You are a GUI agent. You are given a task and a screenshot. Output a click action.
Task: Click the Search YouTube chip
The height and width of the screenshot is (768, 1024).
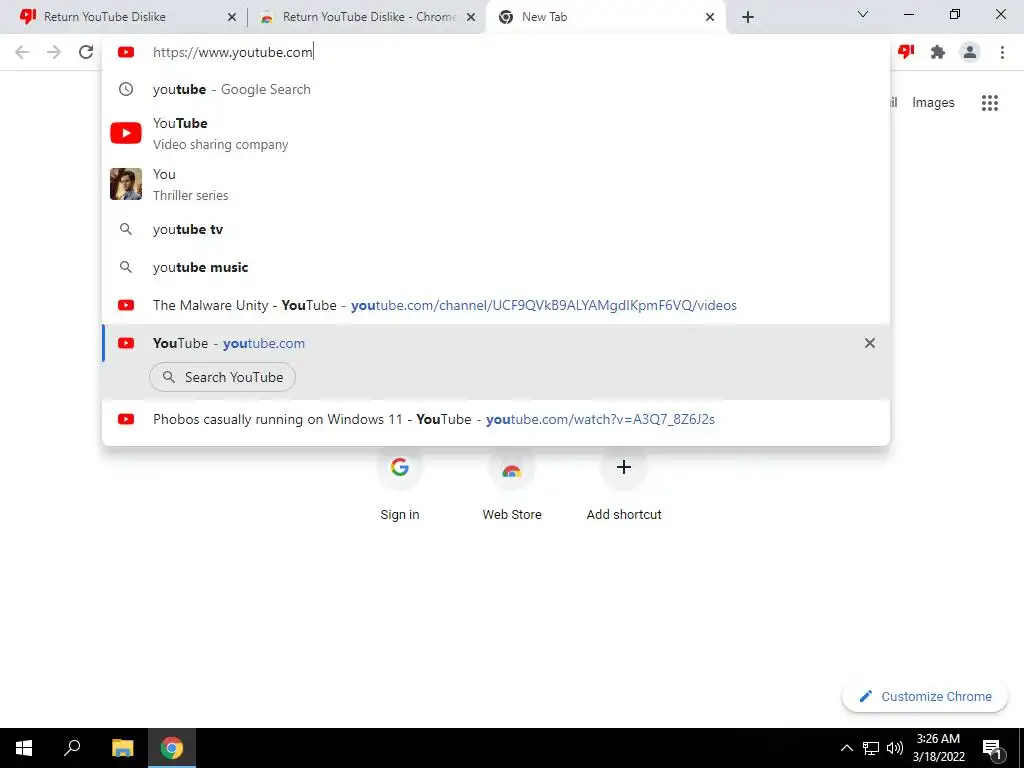point(222,377)
